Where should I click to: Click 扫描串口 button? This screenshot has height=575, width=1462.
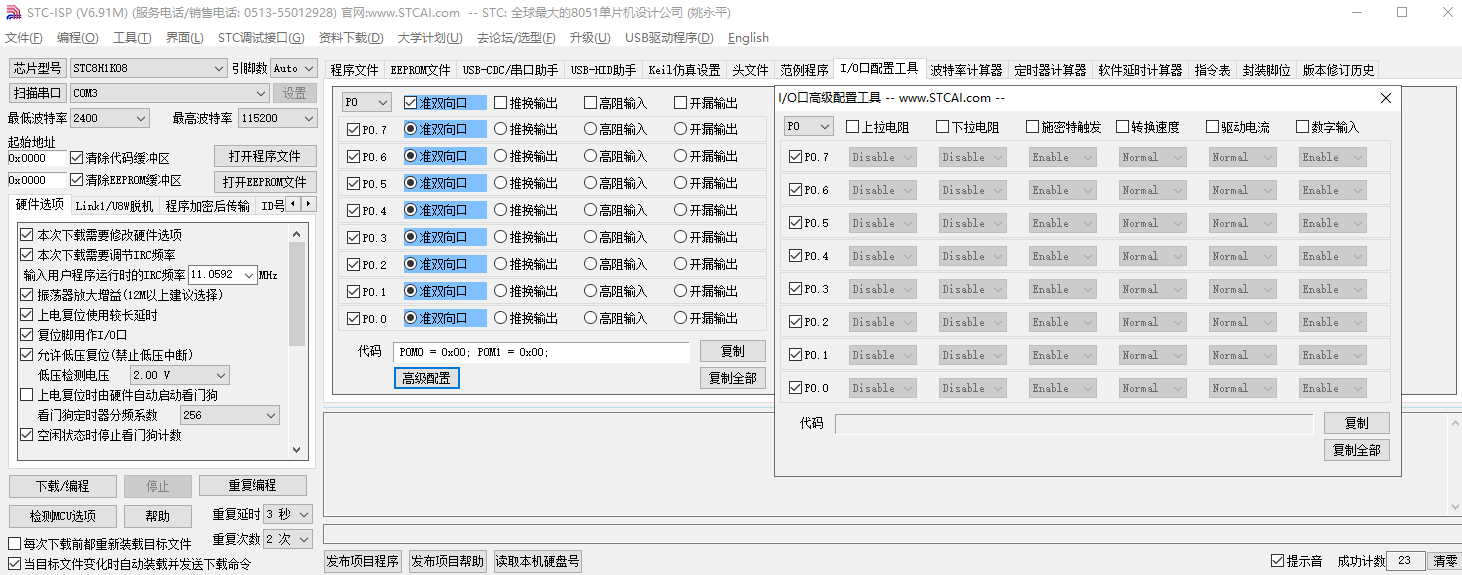pyautogui.click(x=38, y=93)
